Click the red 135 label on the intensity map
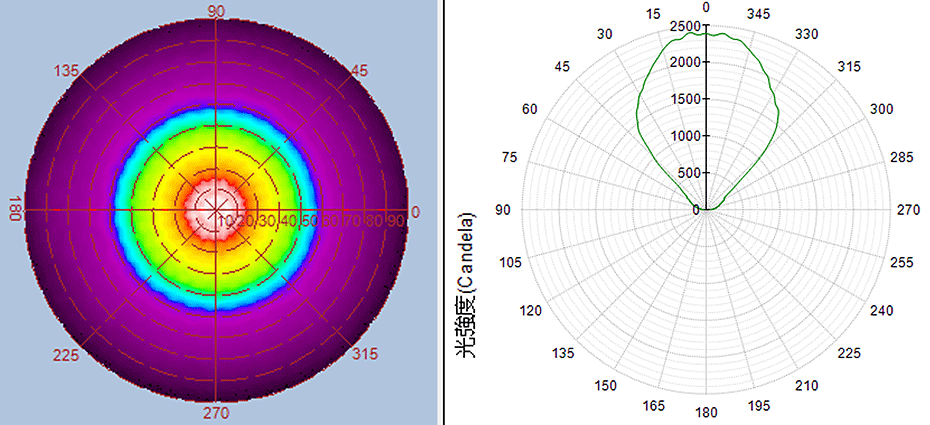 [x=68, y=71]
